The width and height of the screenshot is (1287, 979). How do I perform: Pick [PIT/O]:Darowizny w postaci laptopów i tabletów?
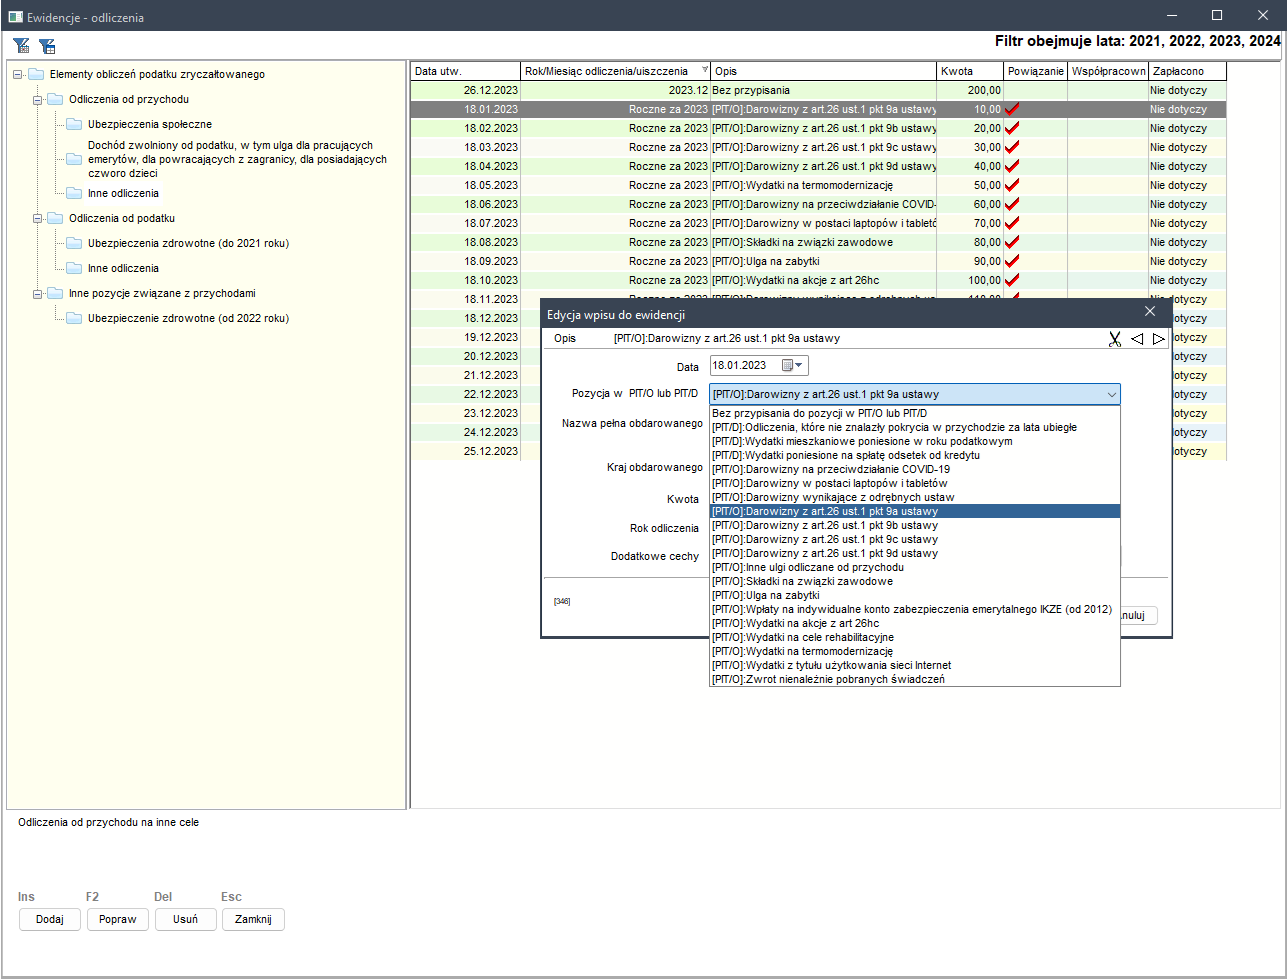[x=915, y=483]
